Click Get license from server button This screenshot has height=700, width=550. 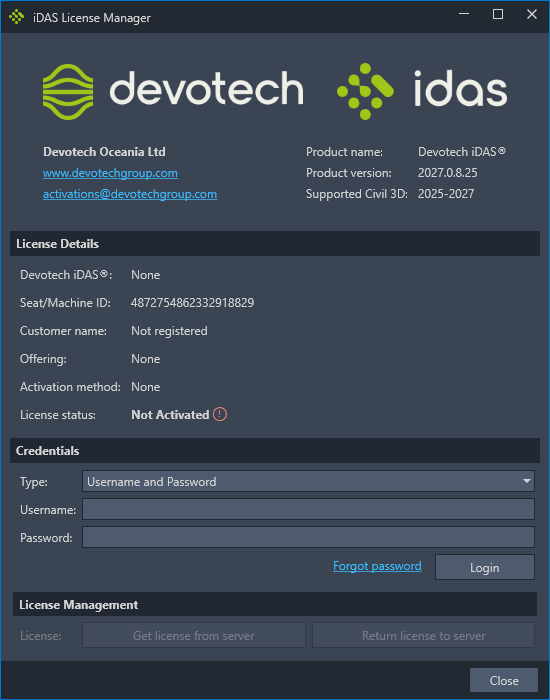(194, 635)
